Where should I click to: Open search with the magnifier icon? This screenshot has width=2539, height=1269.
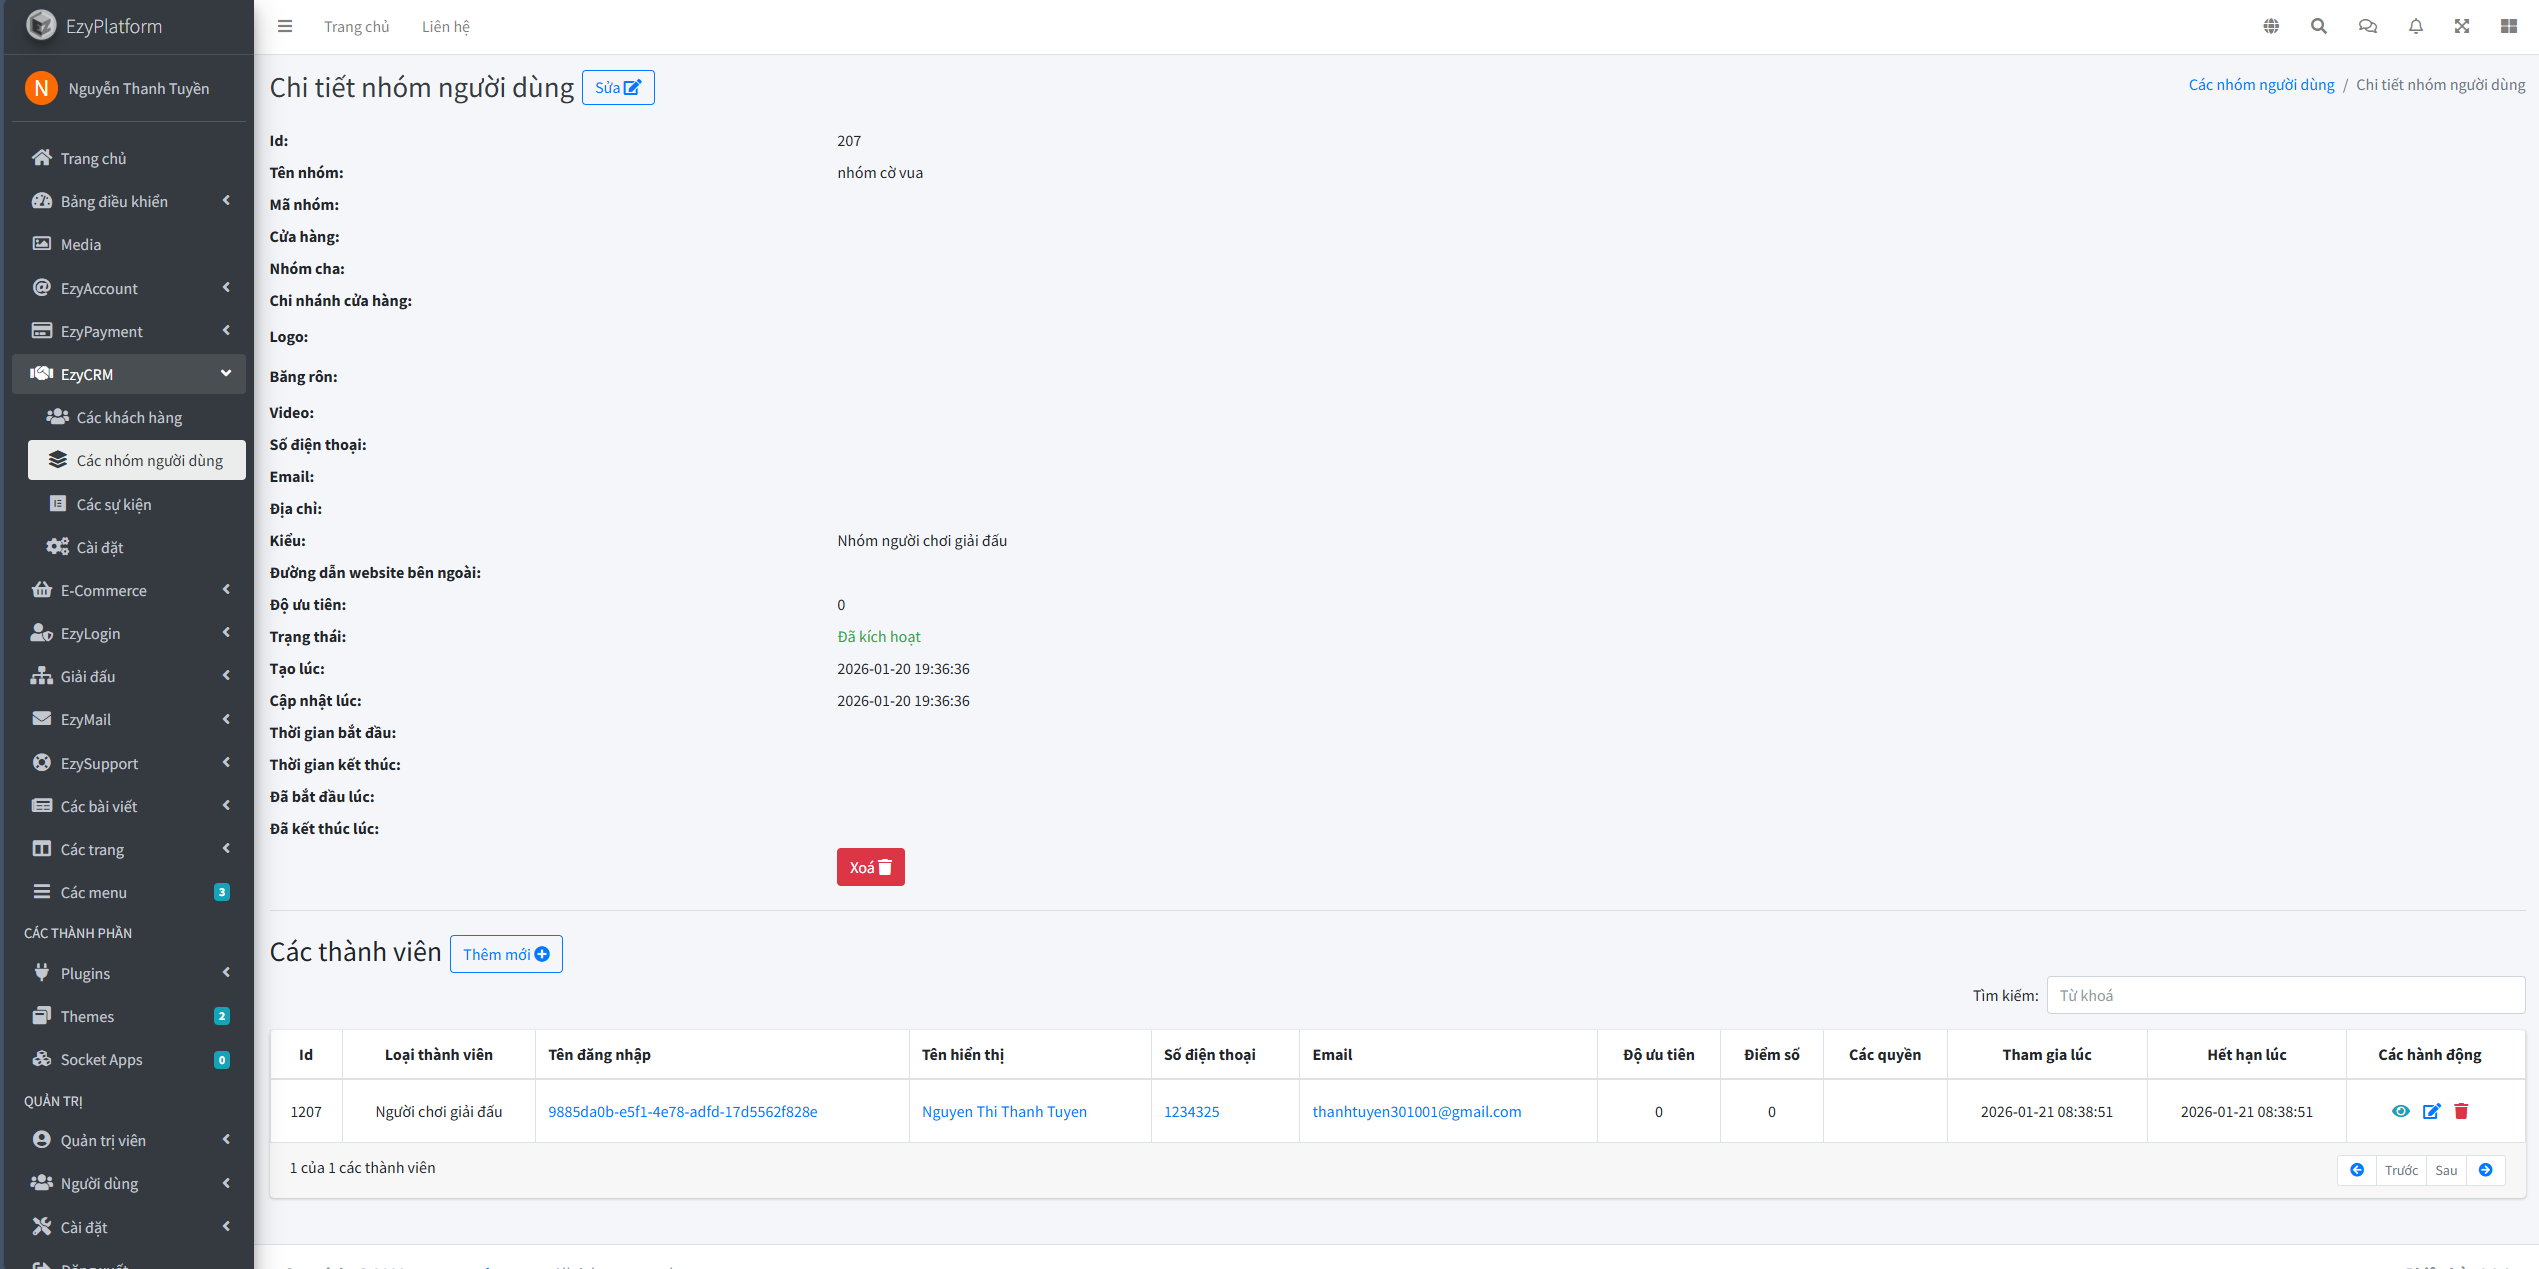pyautogui.click(x=2318, y=26)
